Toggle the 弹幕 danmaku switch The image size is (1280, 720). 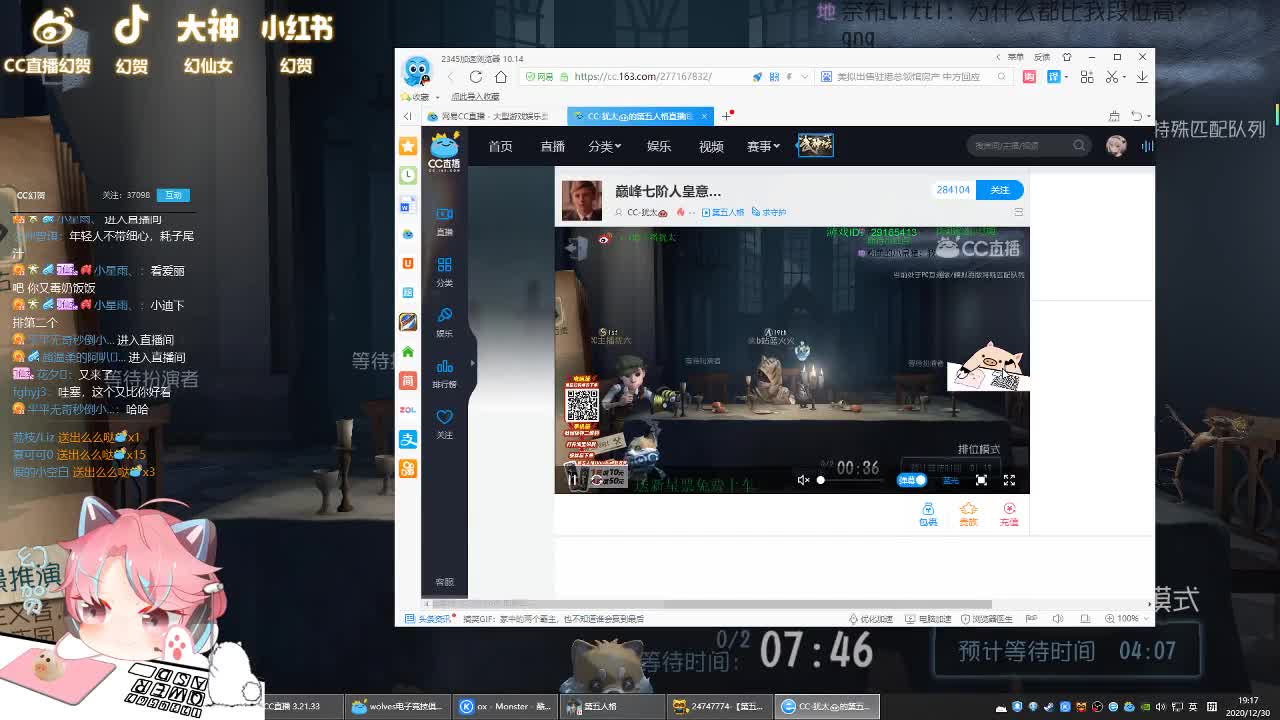coord(912,481)
